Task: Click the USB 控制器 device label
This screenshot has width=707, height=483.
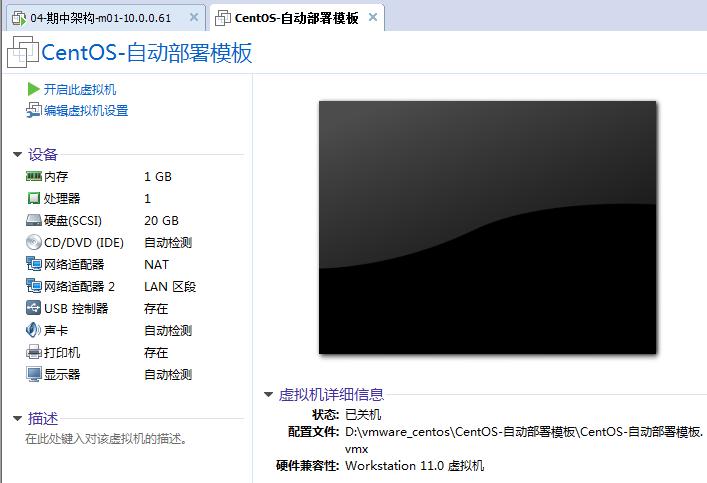Action: pyautogui.click(x=76, y=308)
